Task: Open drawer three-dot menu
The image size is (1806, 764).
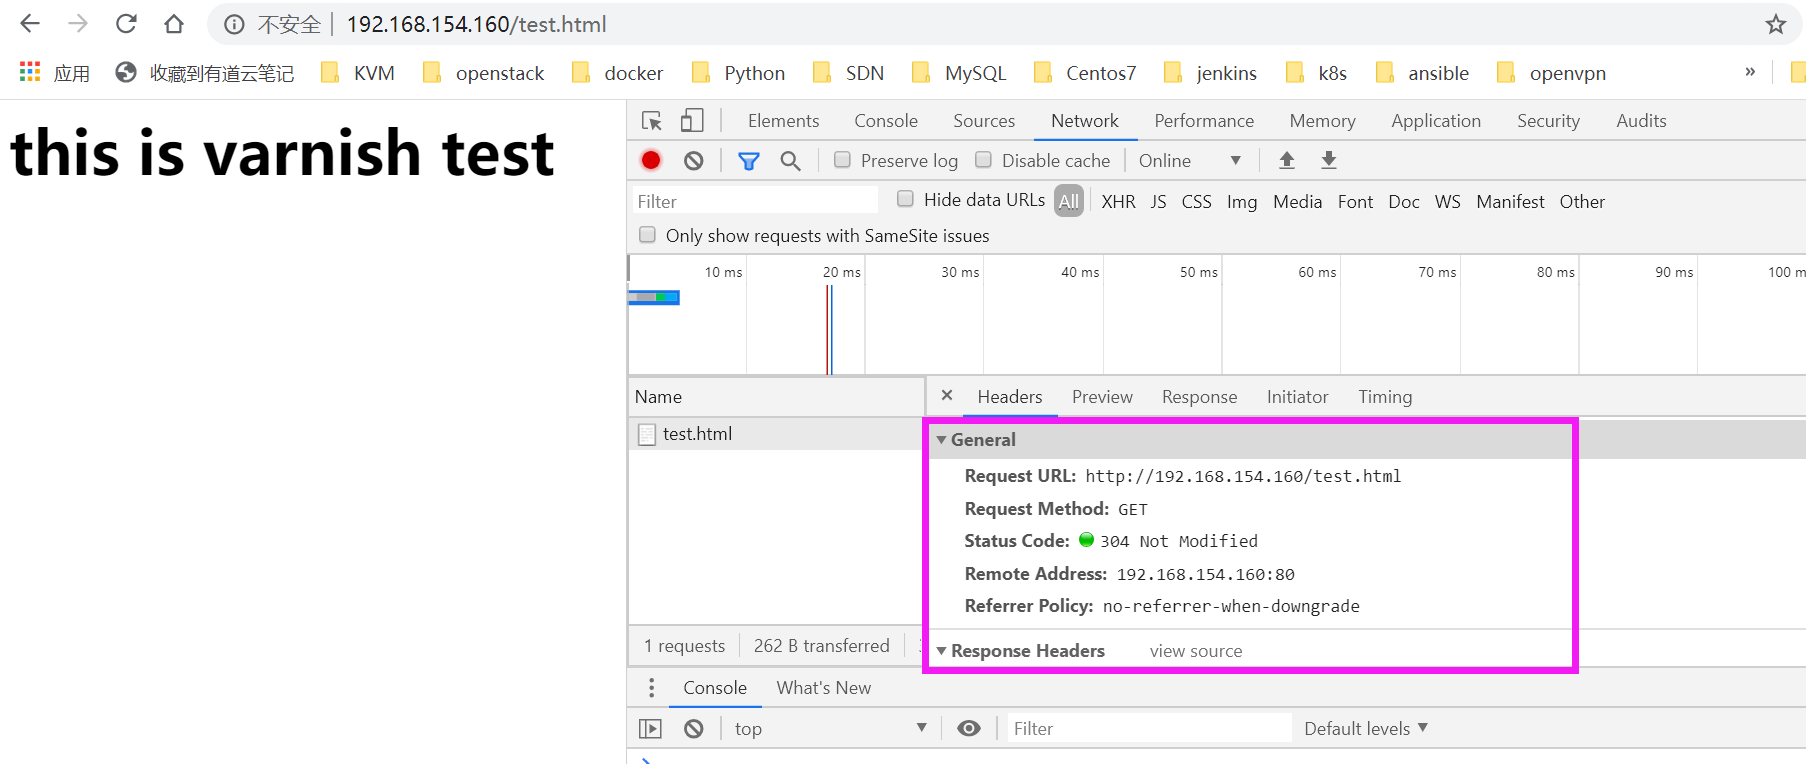Action: [652, 688]
